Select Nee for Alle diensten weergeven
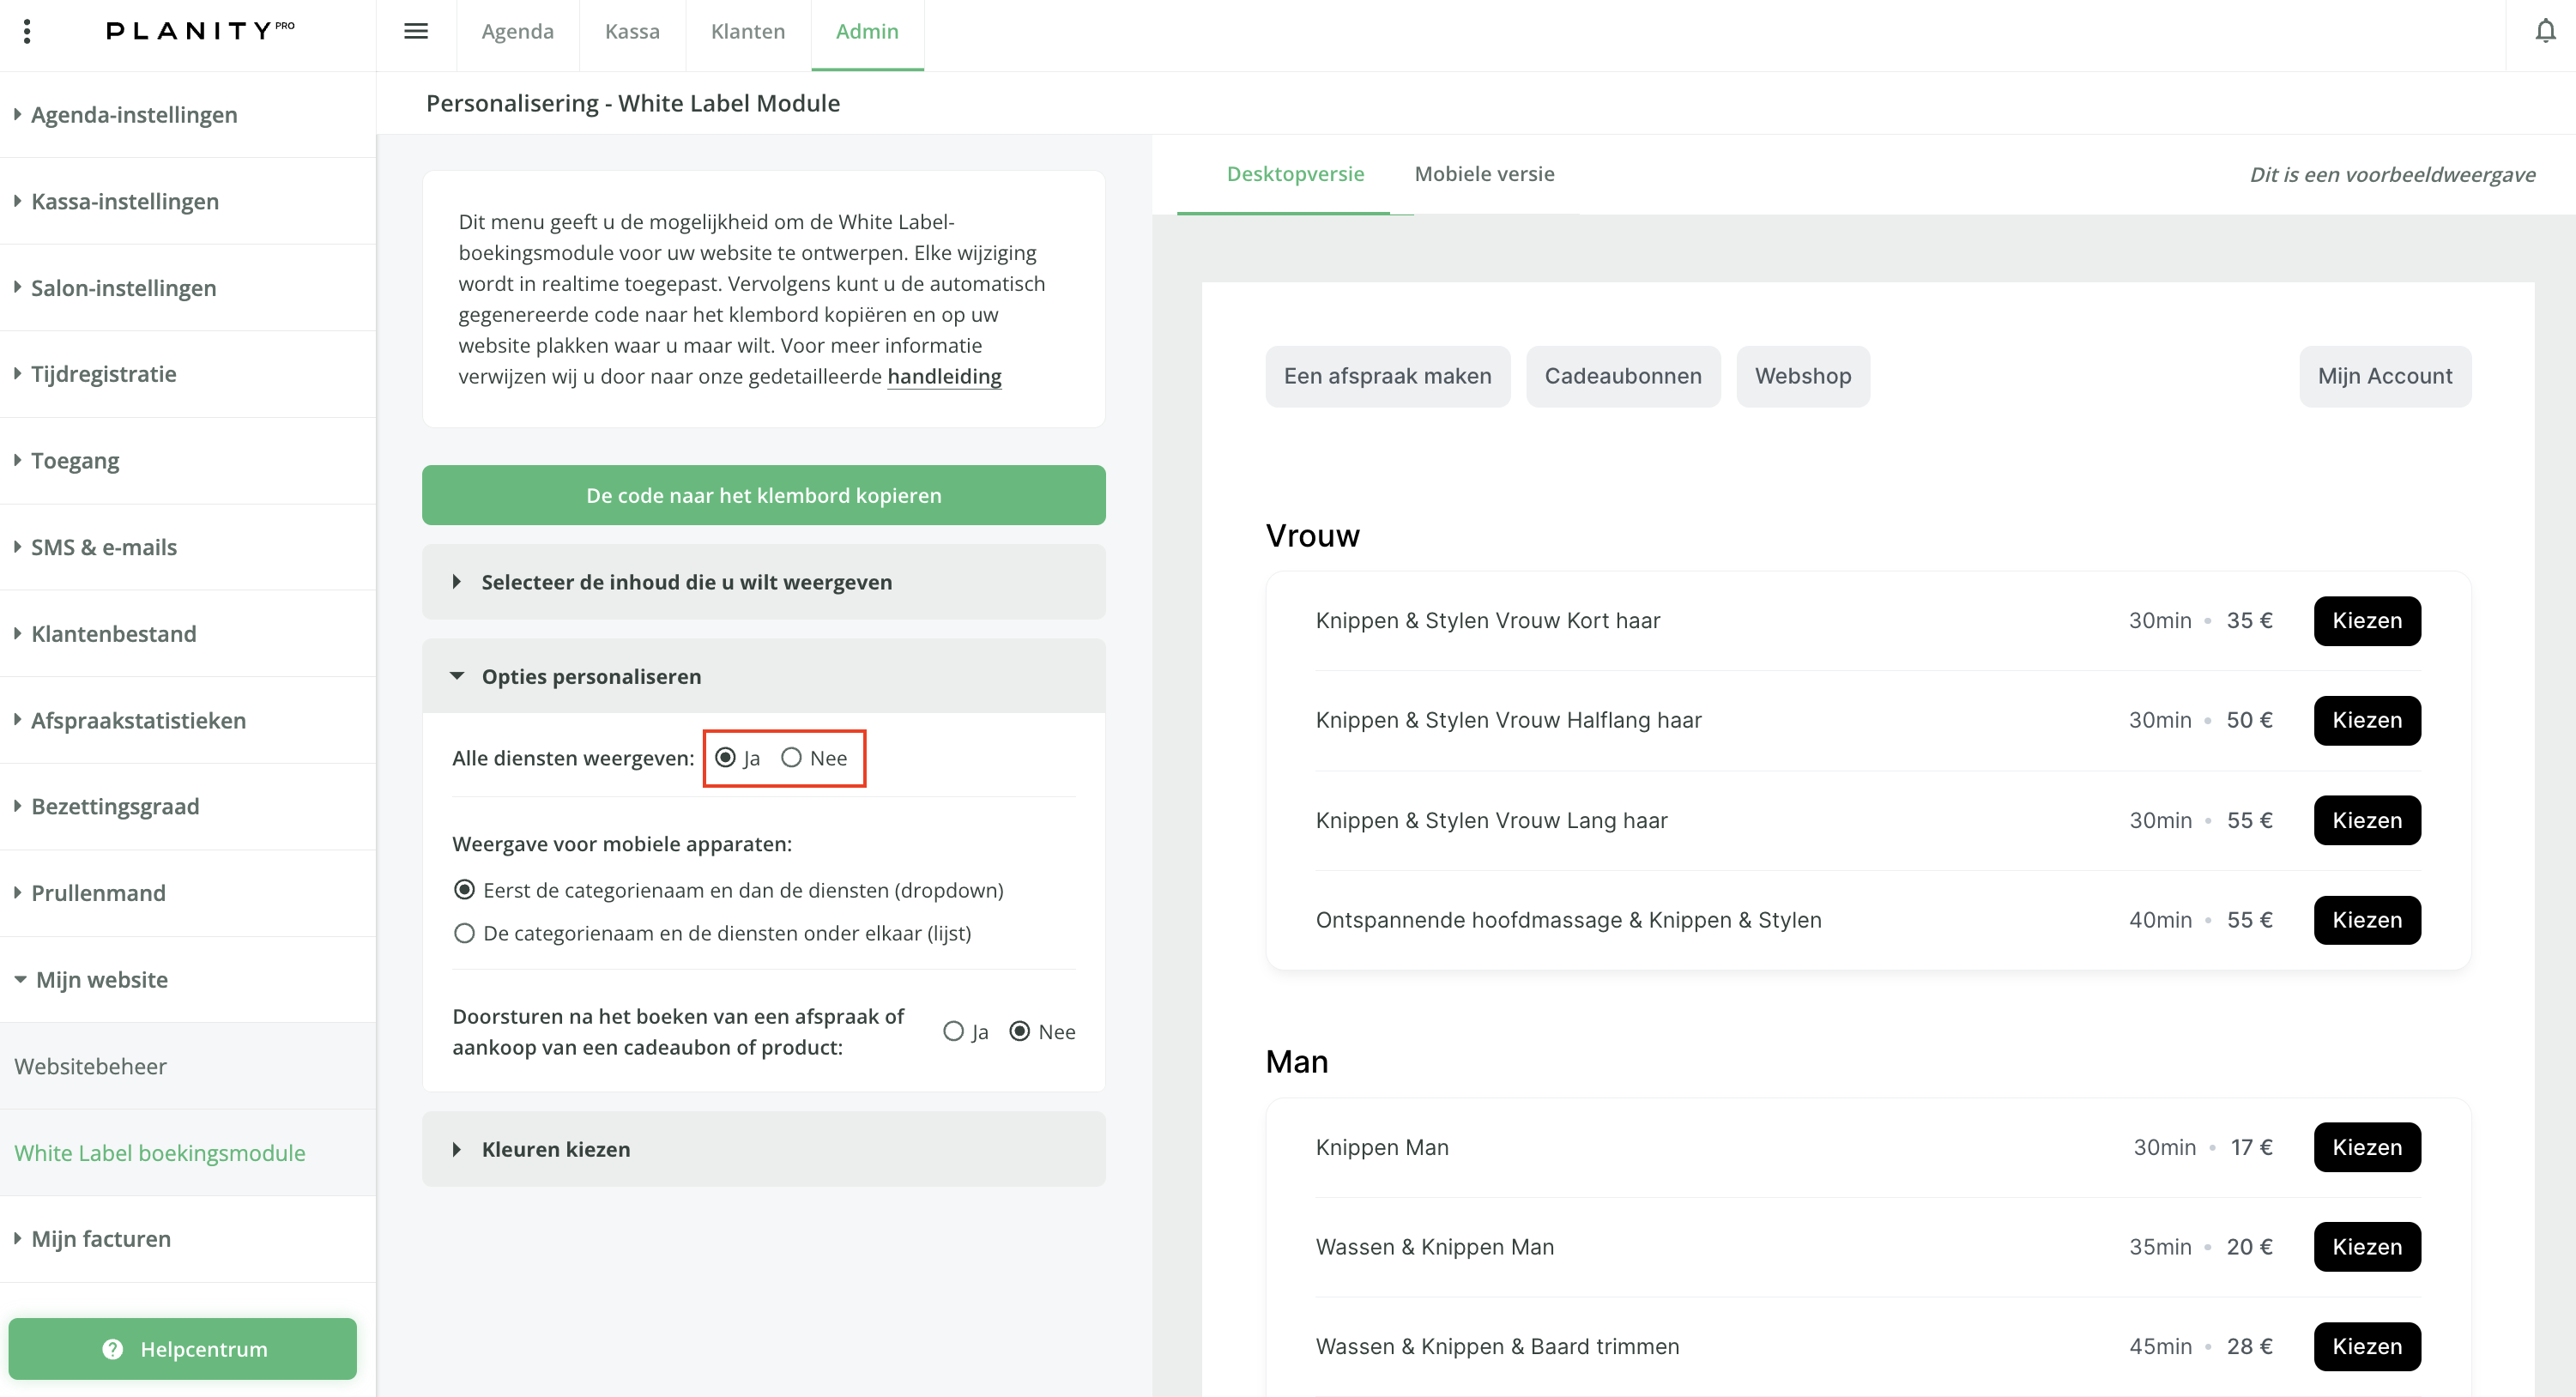The height and width of the screenshot is (1397, 2576). [791, 758]
